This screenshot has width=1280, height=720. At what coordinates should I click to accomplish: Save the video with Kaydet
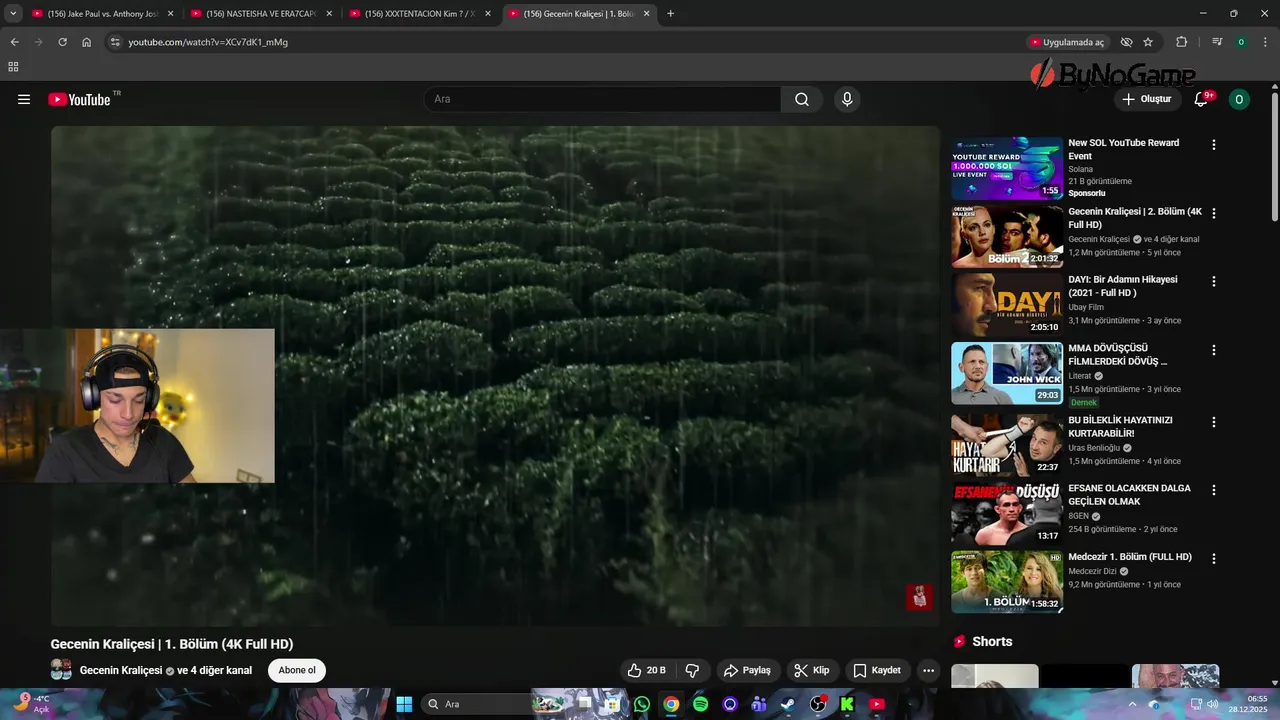[877, 670]
